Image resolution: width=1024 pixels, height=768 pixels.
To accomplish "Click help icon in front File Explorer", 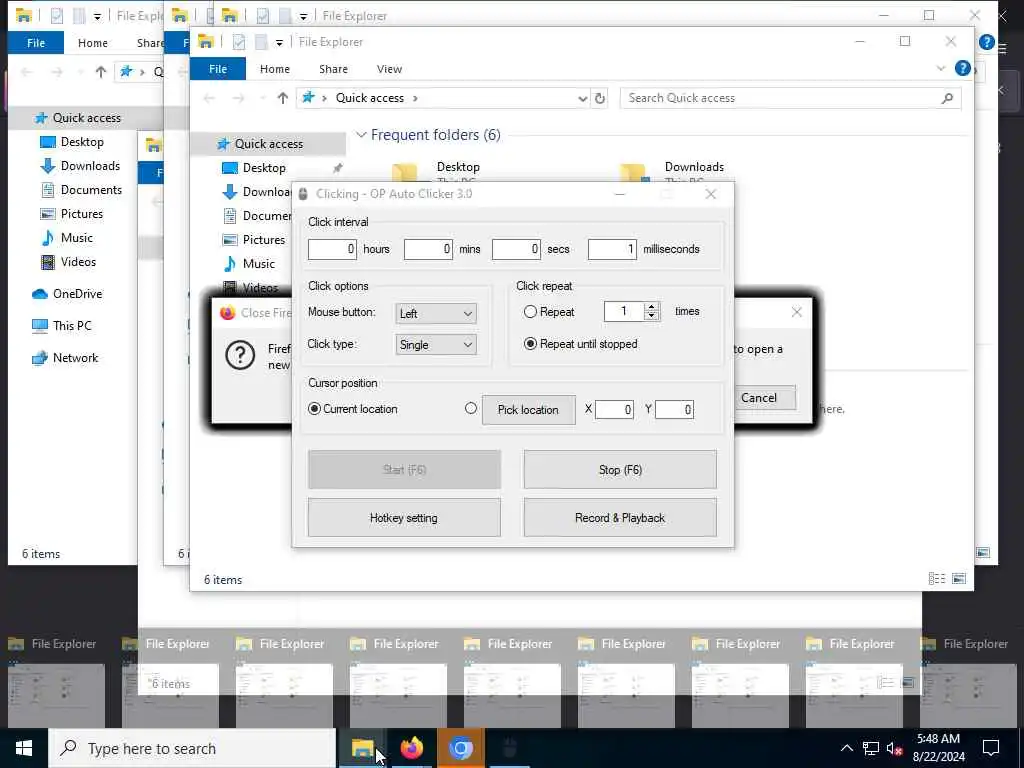I will 962,68.
